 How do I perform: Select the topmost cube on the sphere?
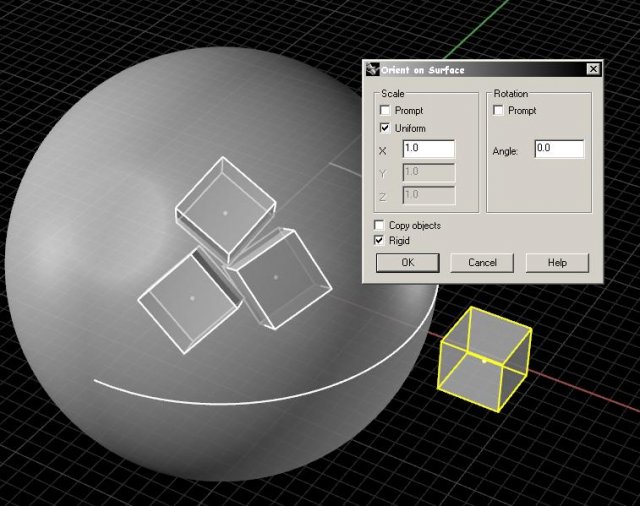(225, 211)
